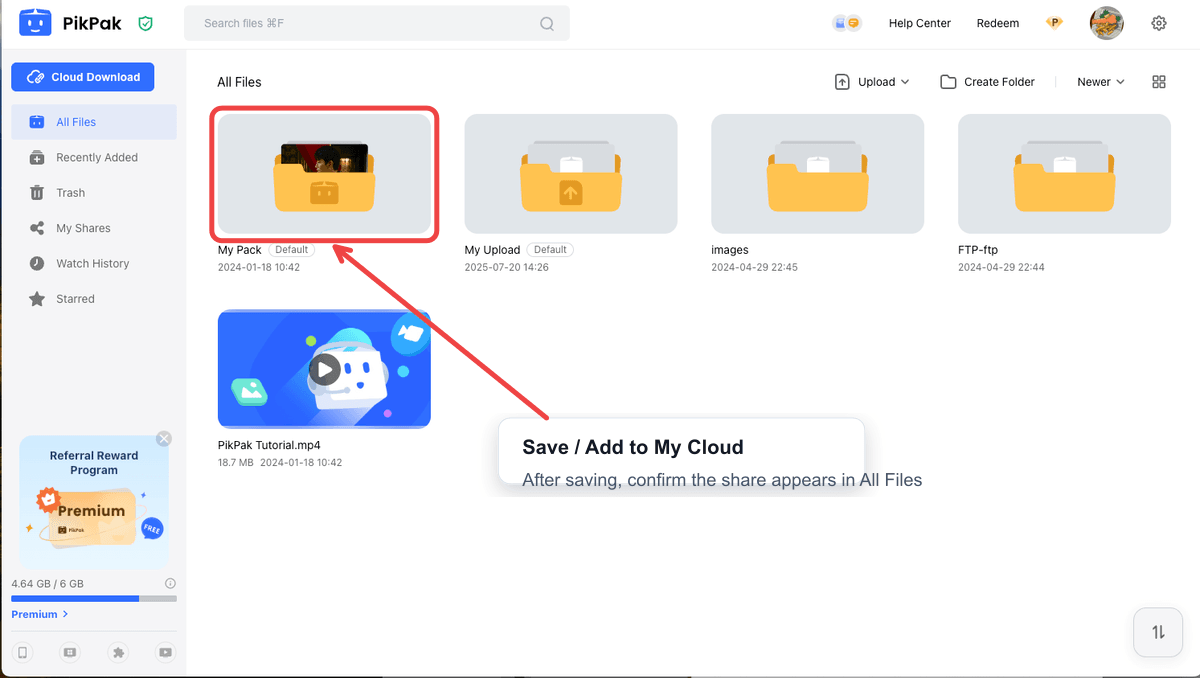
Task: Play the PikPak Tutorial.mp4 video
Action: click(x=324, y=370)
